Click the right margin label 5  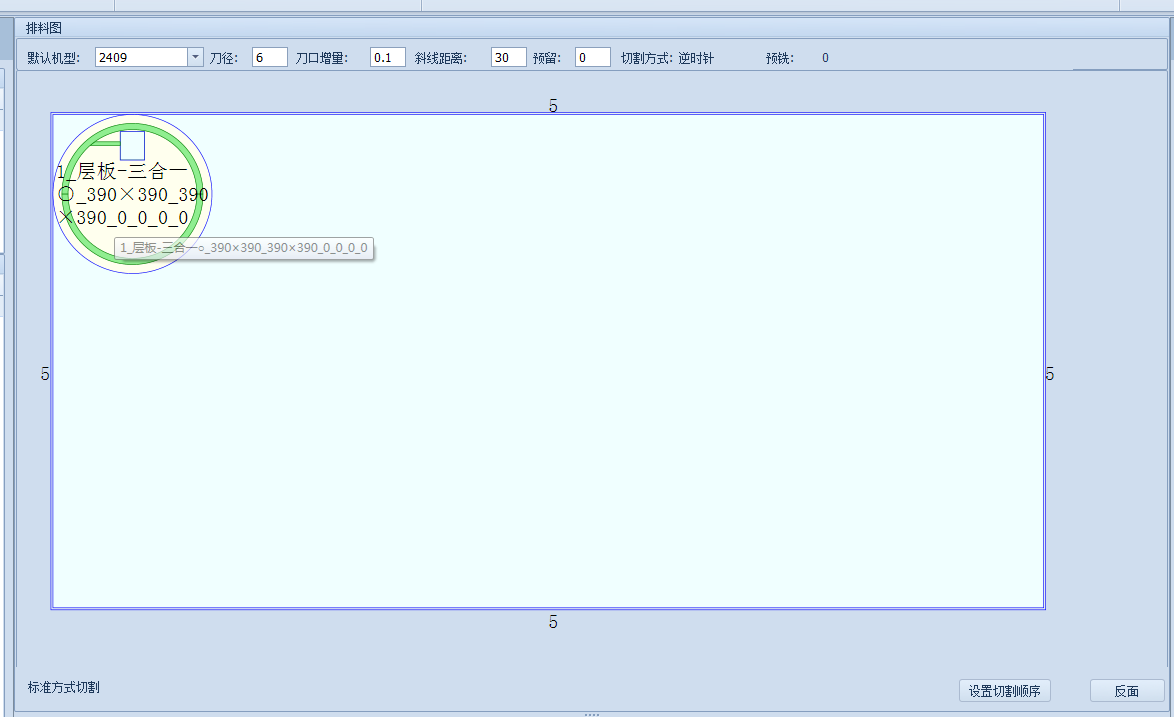1049,374
